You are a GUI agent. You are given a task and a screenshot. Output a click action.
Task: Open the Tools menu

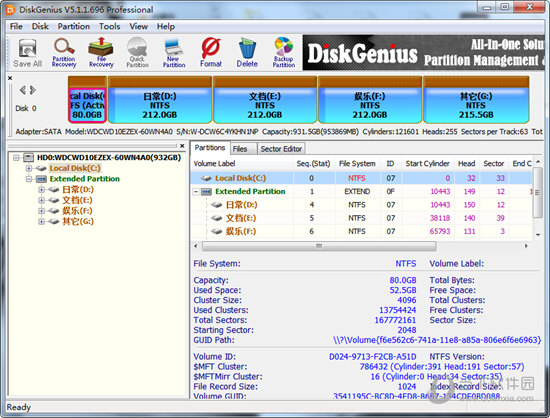(x=109, y=26)
